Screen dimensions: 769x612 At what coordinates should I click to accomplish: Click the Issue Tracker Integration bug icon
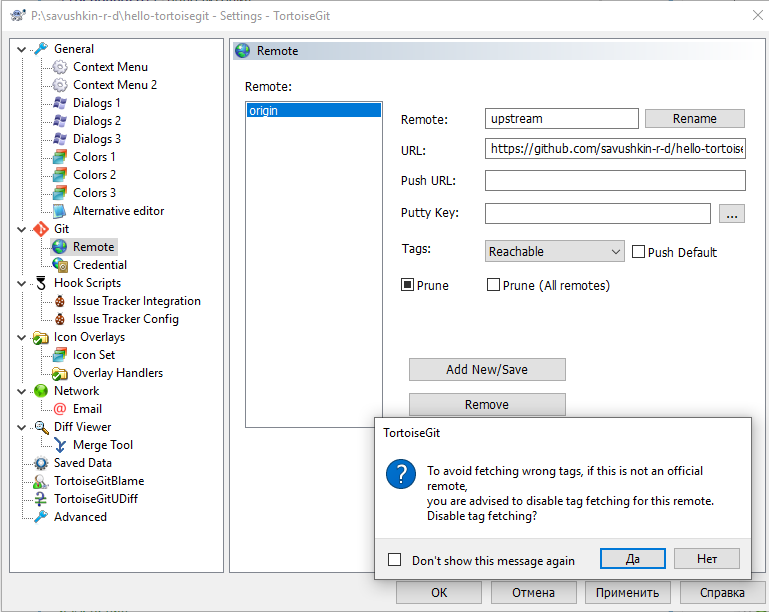[x=60, y=301]
